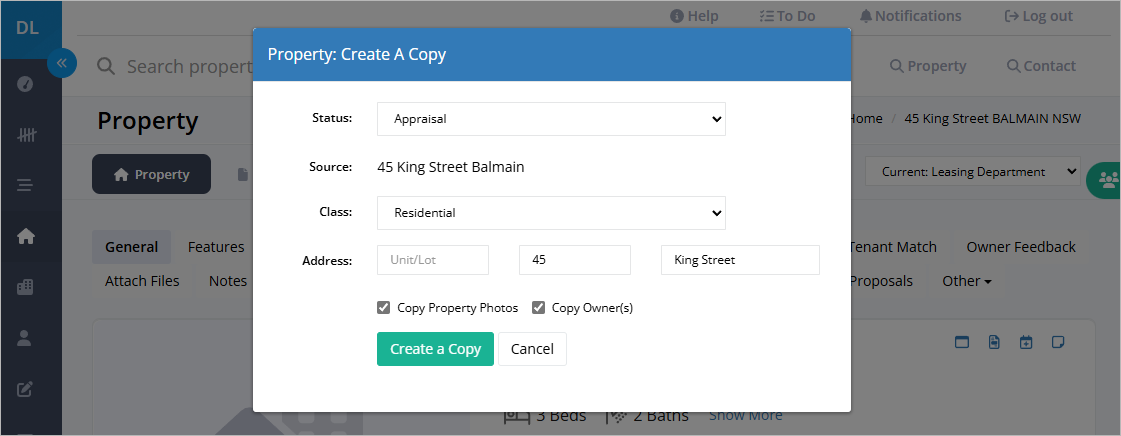The image size is (1121, 436).
Task: Open the Class dropdown showing Residential
Action: (551, 212)
